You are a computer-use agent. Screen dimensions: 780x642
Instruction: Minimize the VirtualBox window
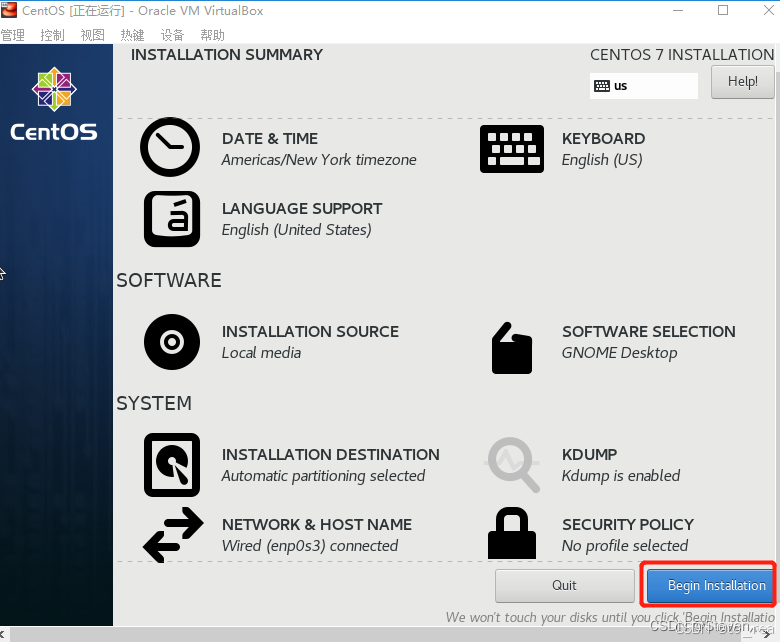pyautogui.click(x=678, y=10)
